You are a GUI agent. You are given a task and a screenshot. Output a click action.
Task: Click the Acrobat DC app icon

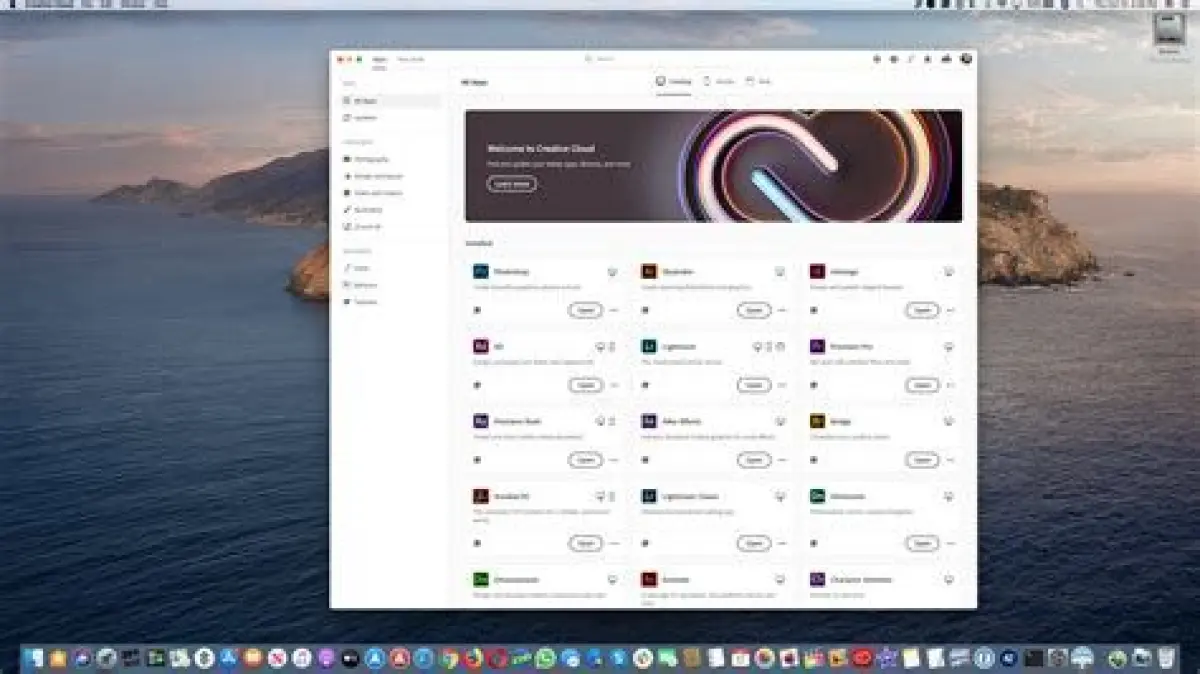point(480,496)
